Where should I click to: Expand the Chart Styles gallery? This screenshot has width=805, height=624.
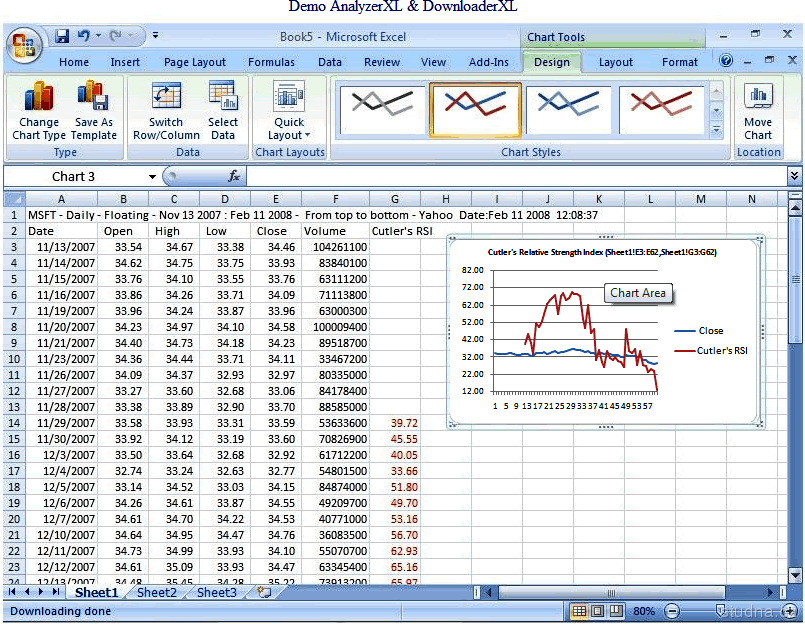coord(716,130)
